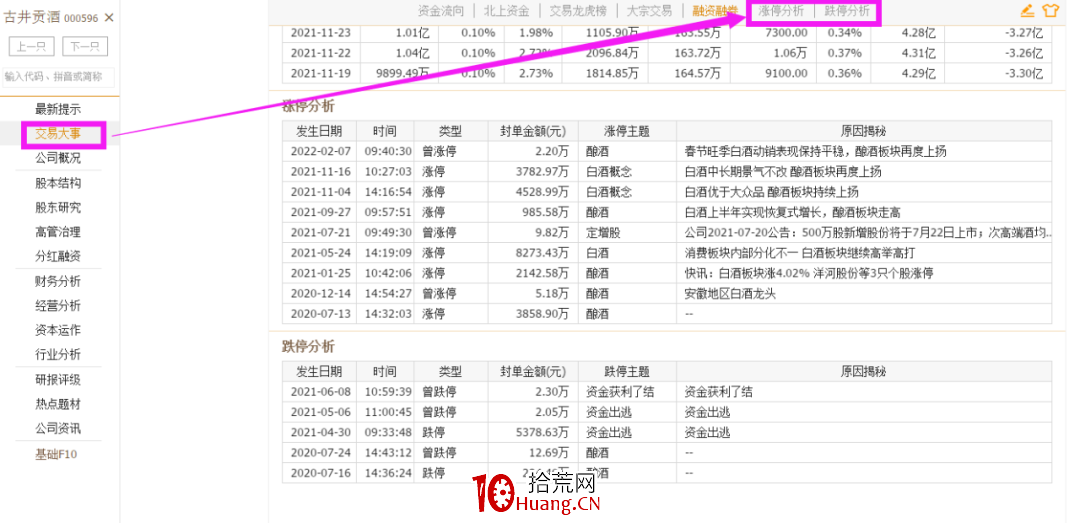1080x523 pixels.
Task: Select the 2021-05-06 limit-down date
Action: [x=320, y=412]
